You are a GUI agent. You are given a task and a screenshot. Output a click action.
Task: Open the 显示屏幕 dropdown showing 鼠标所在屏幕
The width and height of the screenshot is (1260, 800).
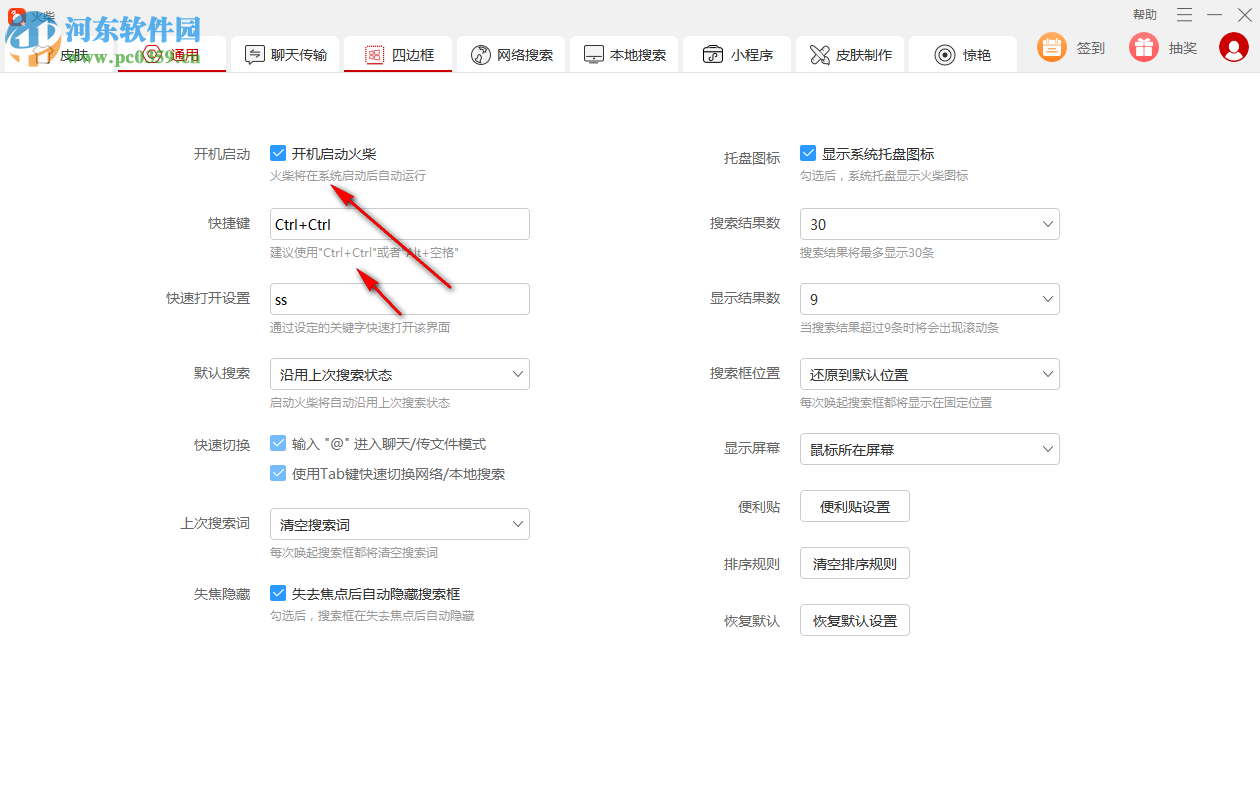[x=929, y=449]
